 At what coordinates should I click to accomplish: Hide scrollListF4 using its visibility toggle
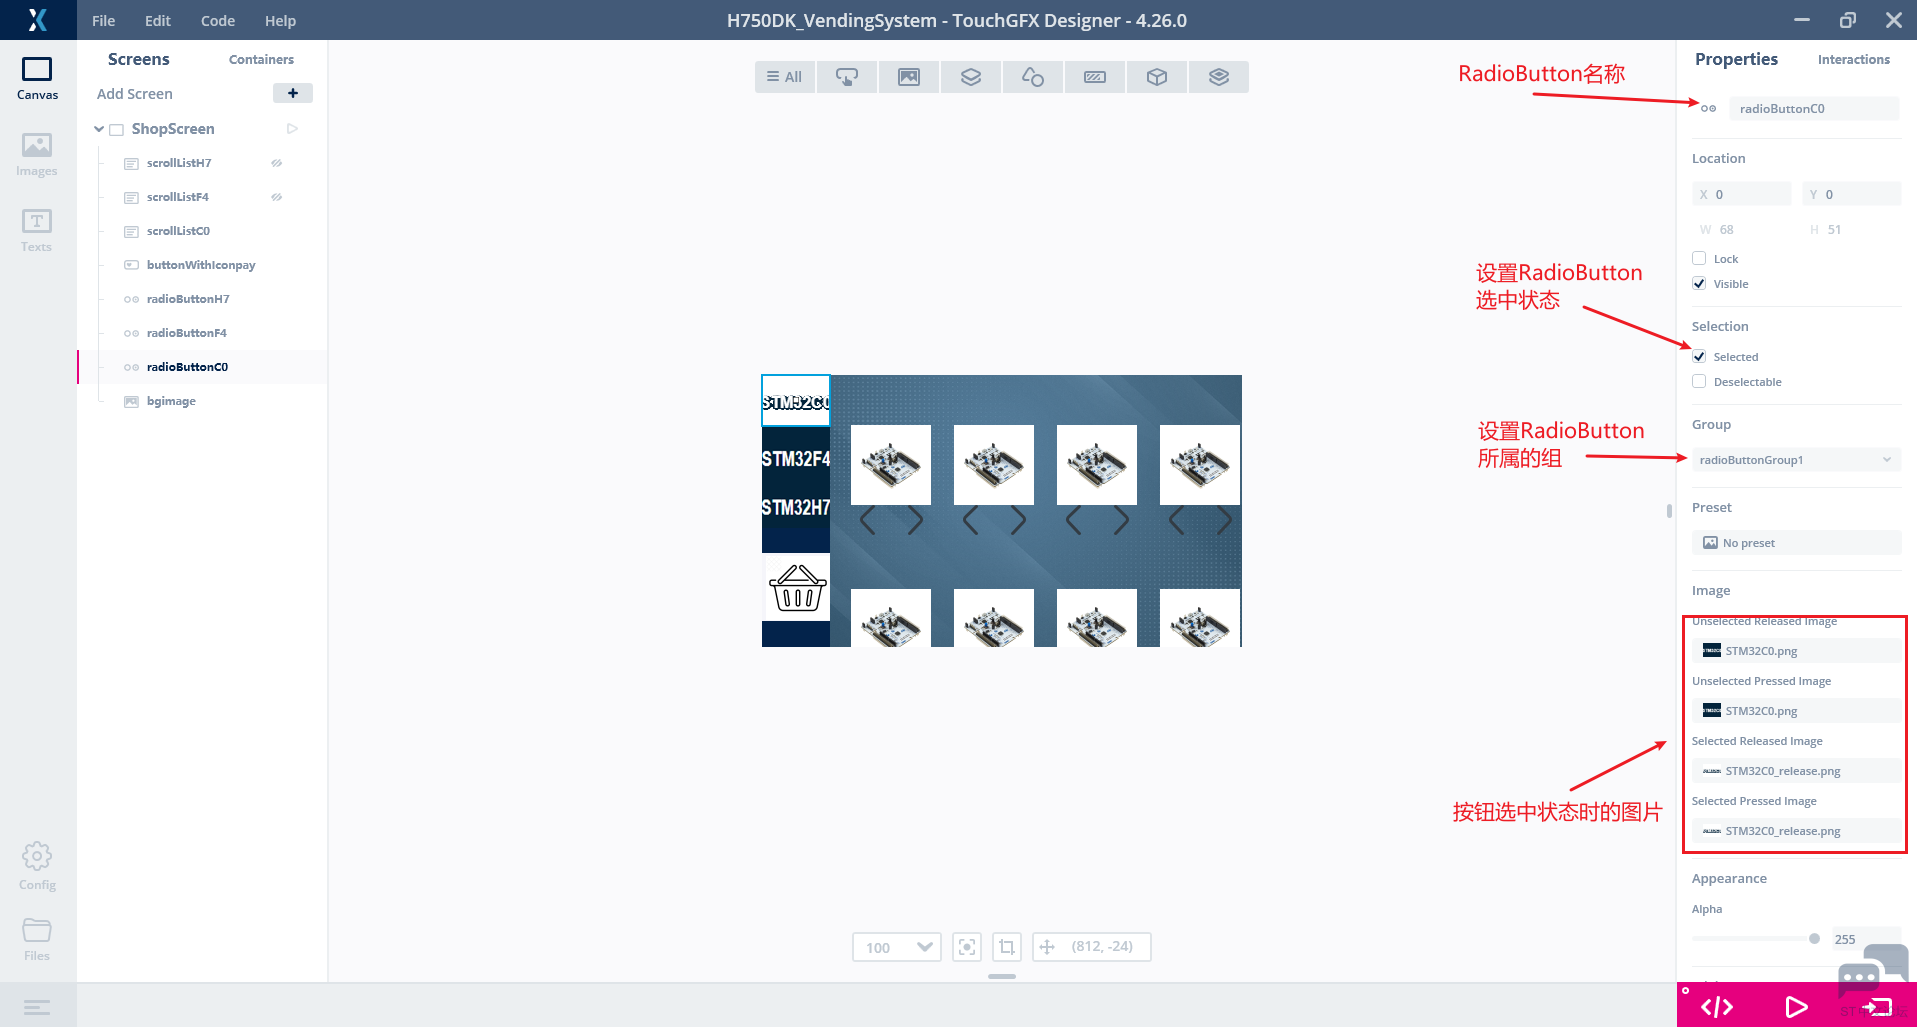[276, 197]
